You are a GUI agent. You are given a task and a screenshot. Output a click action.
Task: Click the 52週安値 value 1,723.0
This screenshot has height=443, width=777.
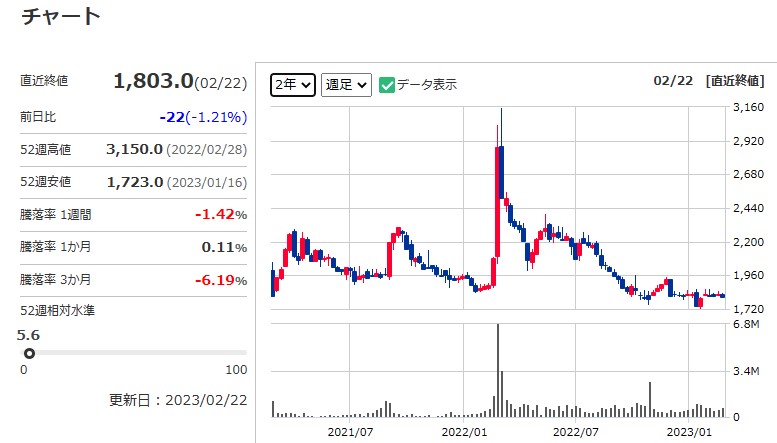pos(135,182)
